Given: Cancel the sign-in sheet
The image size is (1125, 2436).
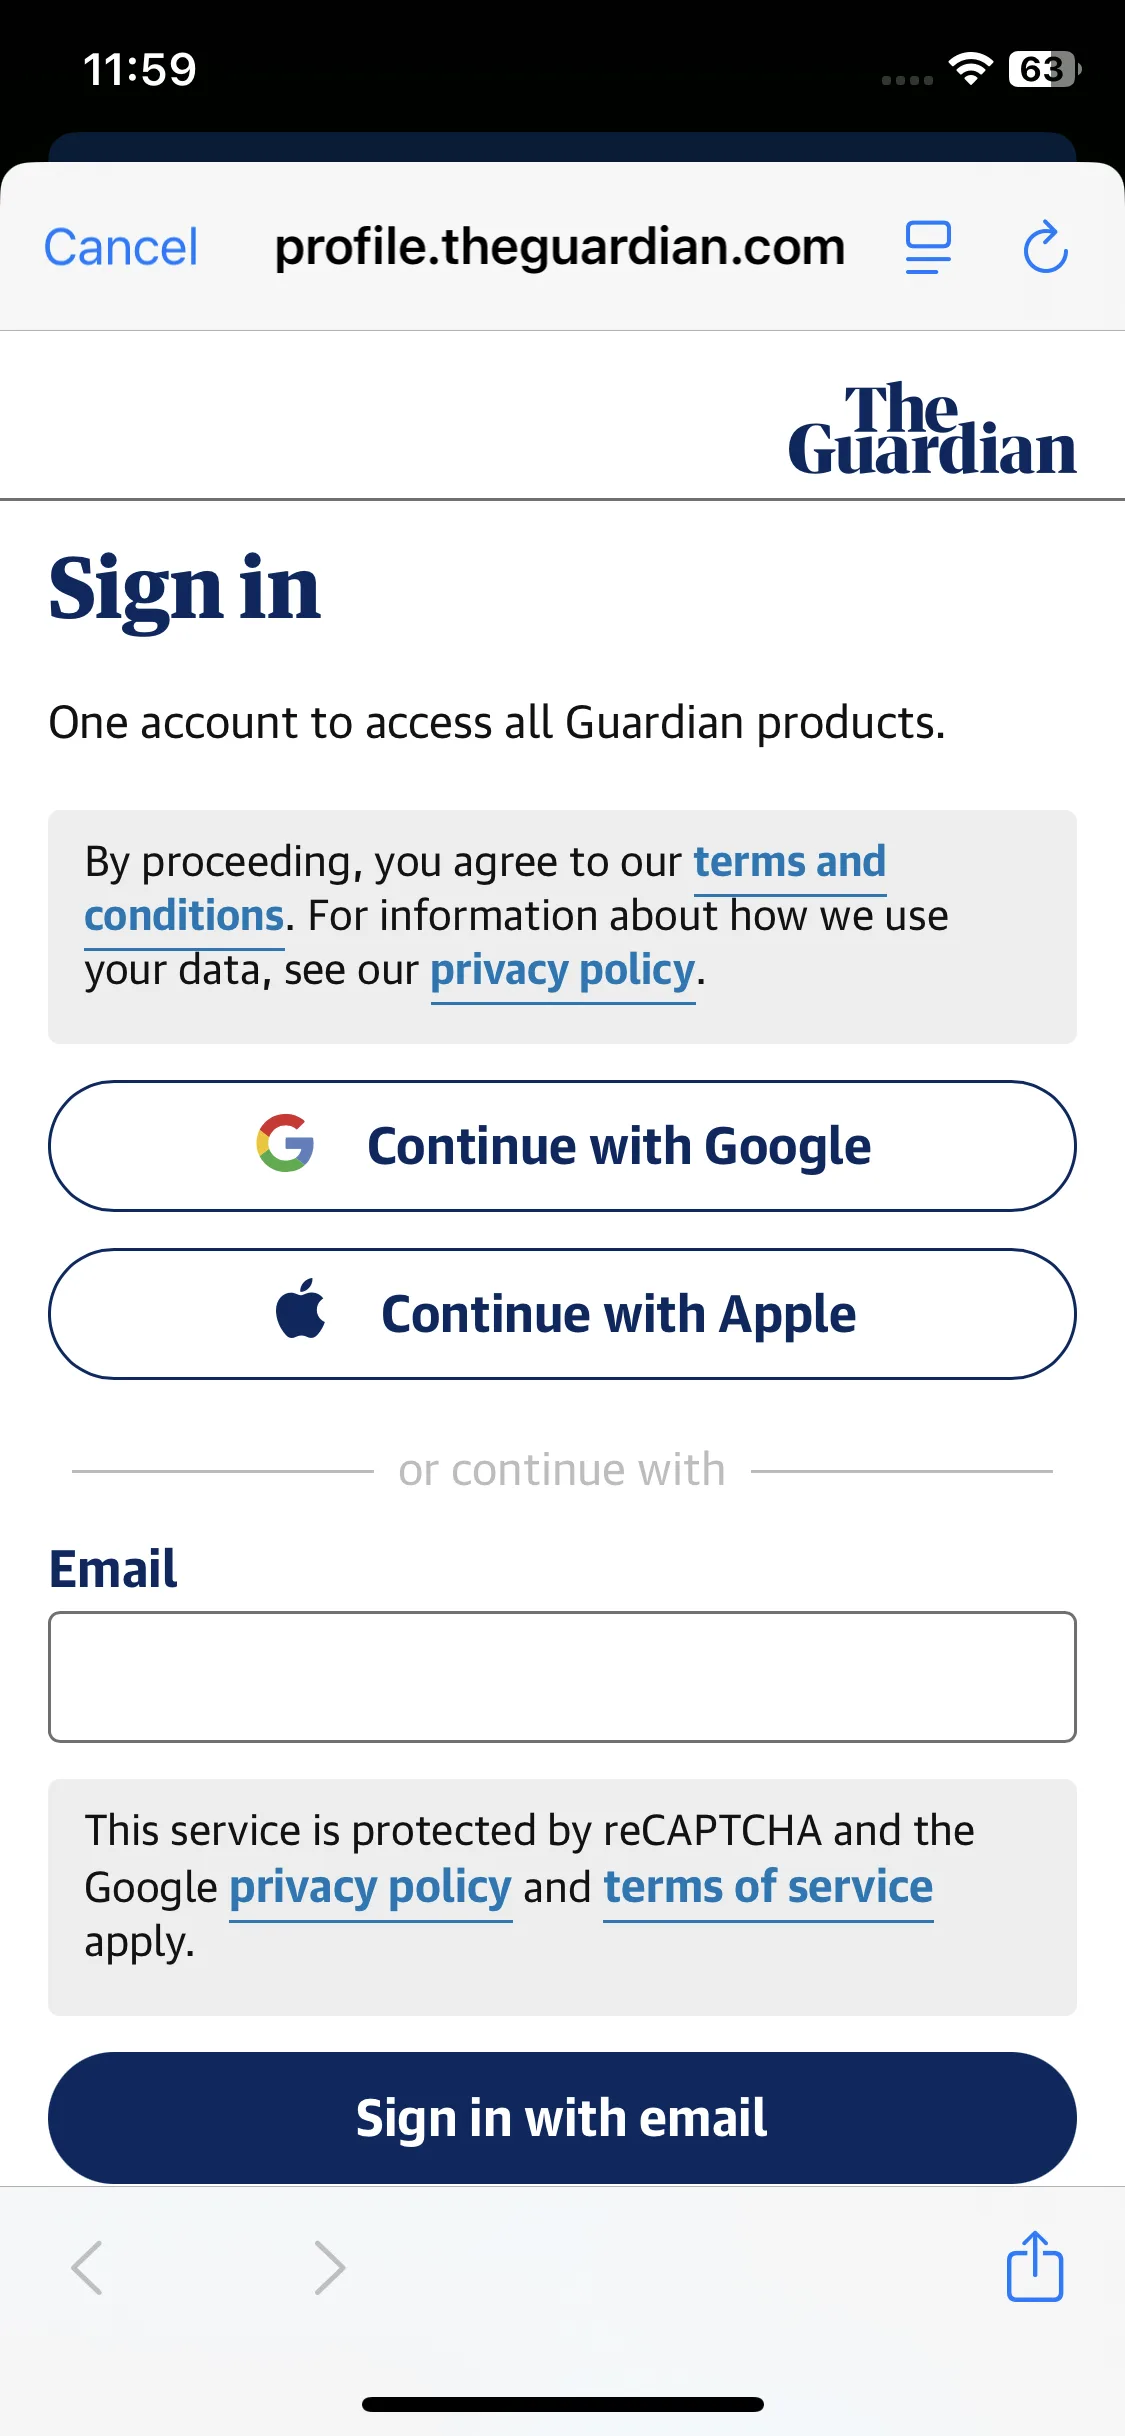Looking at the screenshot, I should tap(121, 247).
